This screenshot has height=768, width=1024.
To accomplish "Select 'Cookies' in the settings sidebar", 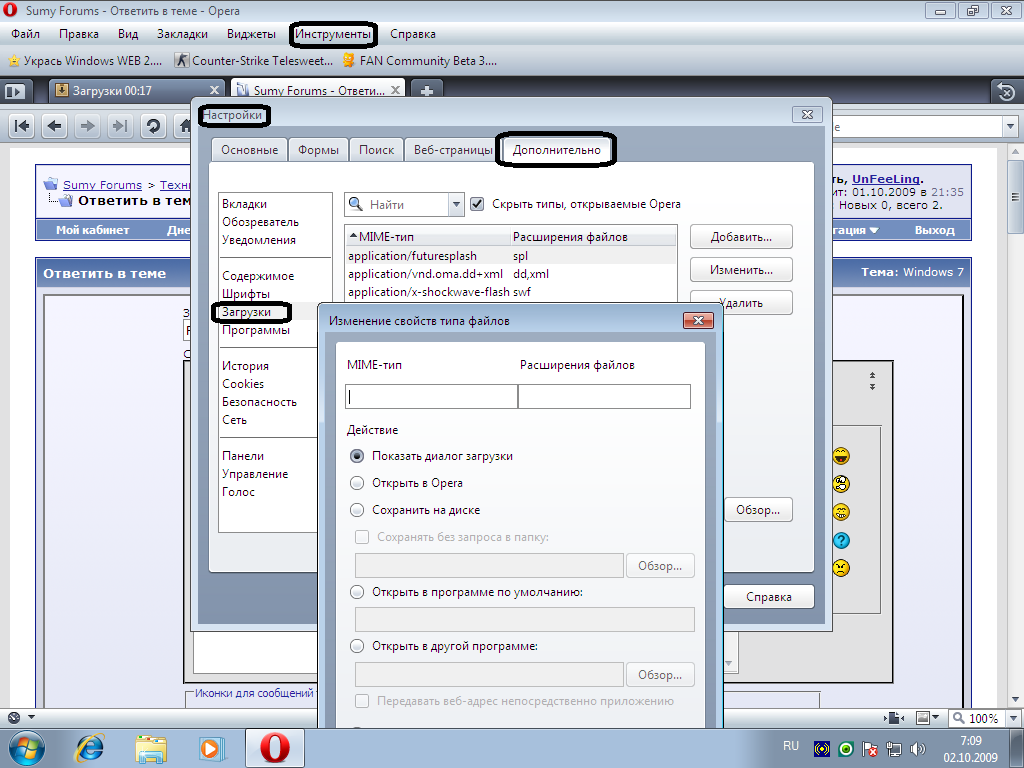I will click(x=243, y=384).
